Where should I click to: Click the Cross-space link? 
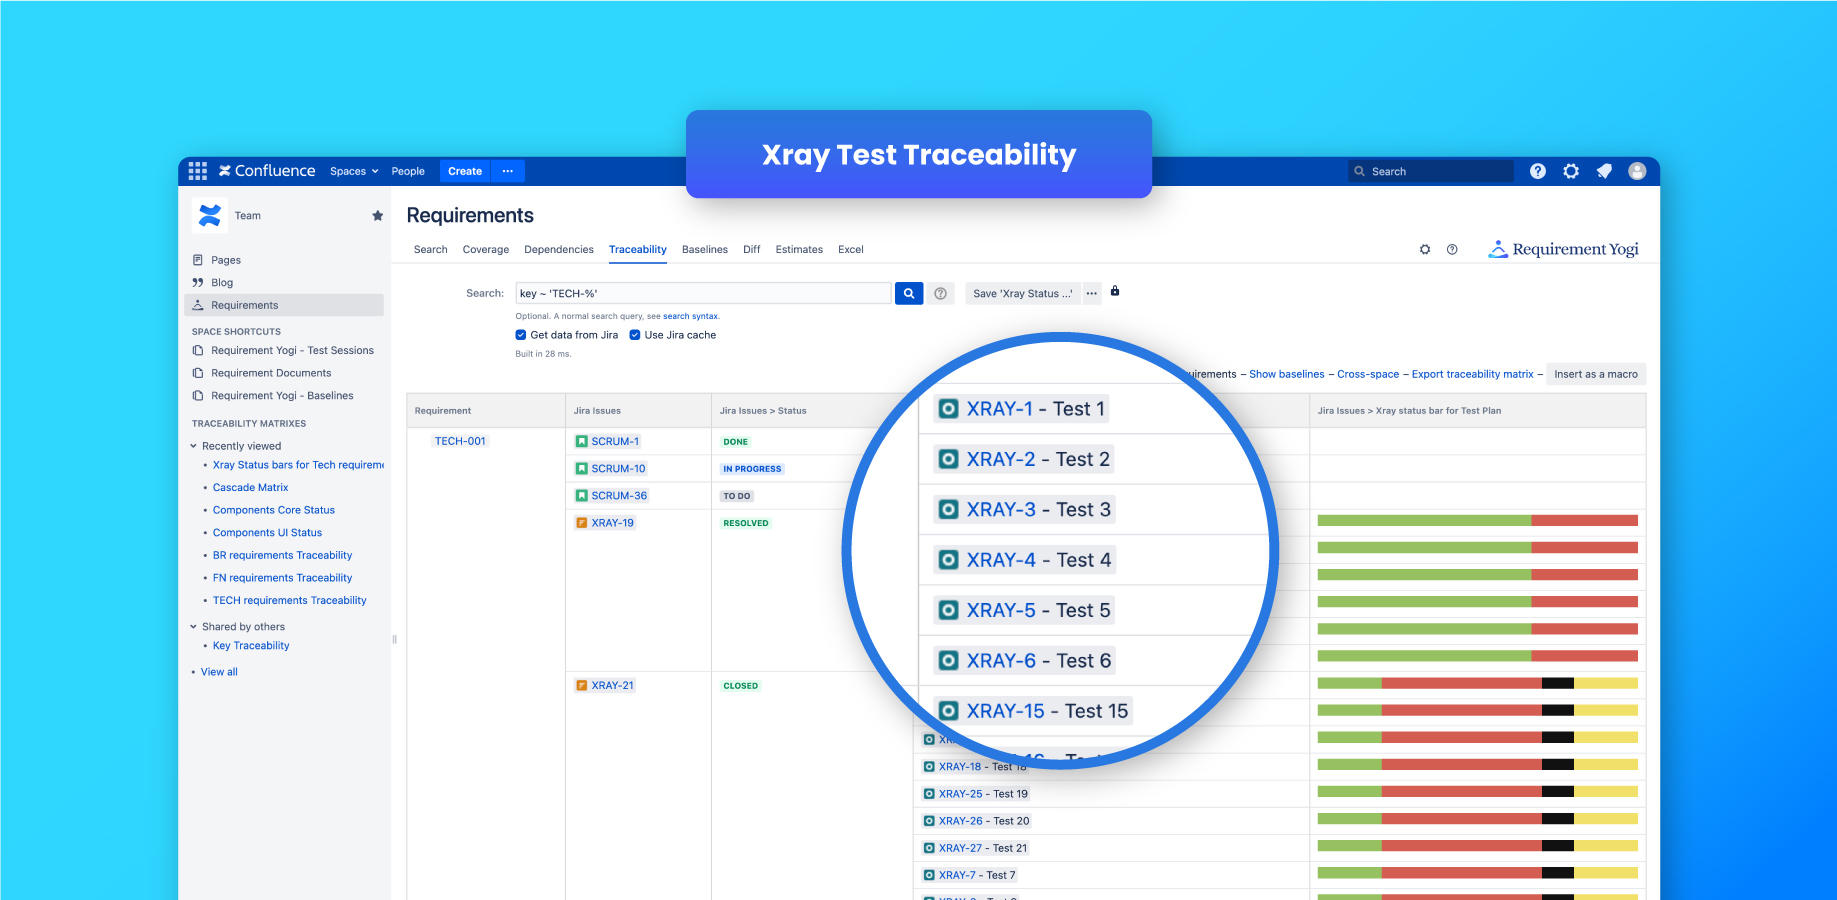(x=1368, y=374)
